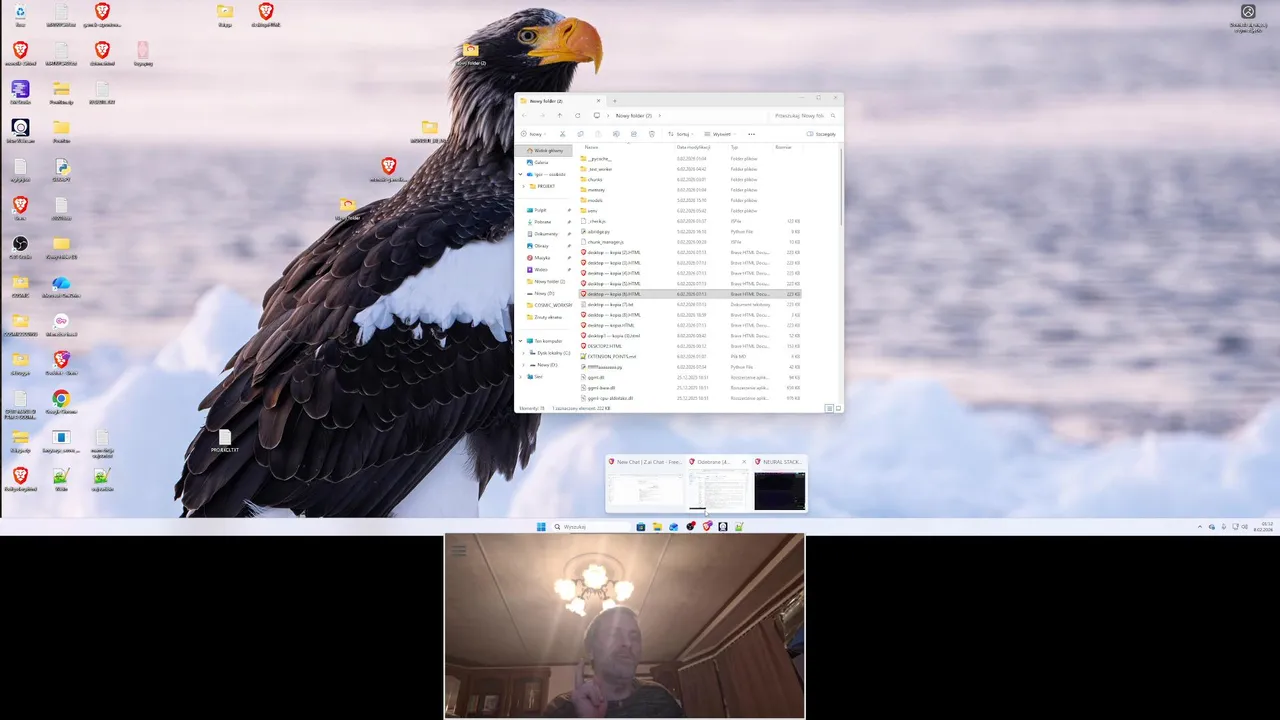1280x720 pixels.
Task: Click the chevron after Nowy folder (2) breadcrumb
Action: pyautogui.click(x=659, y=115)
